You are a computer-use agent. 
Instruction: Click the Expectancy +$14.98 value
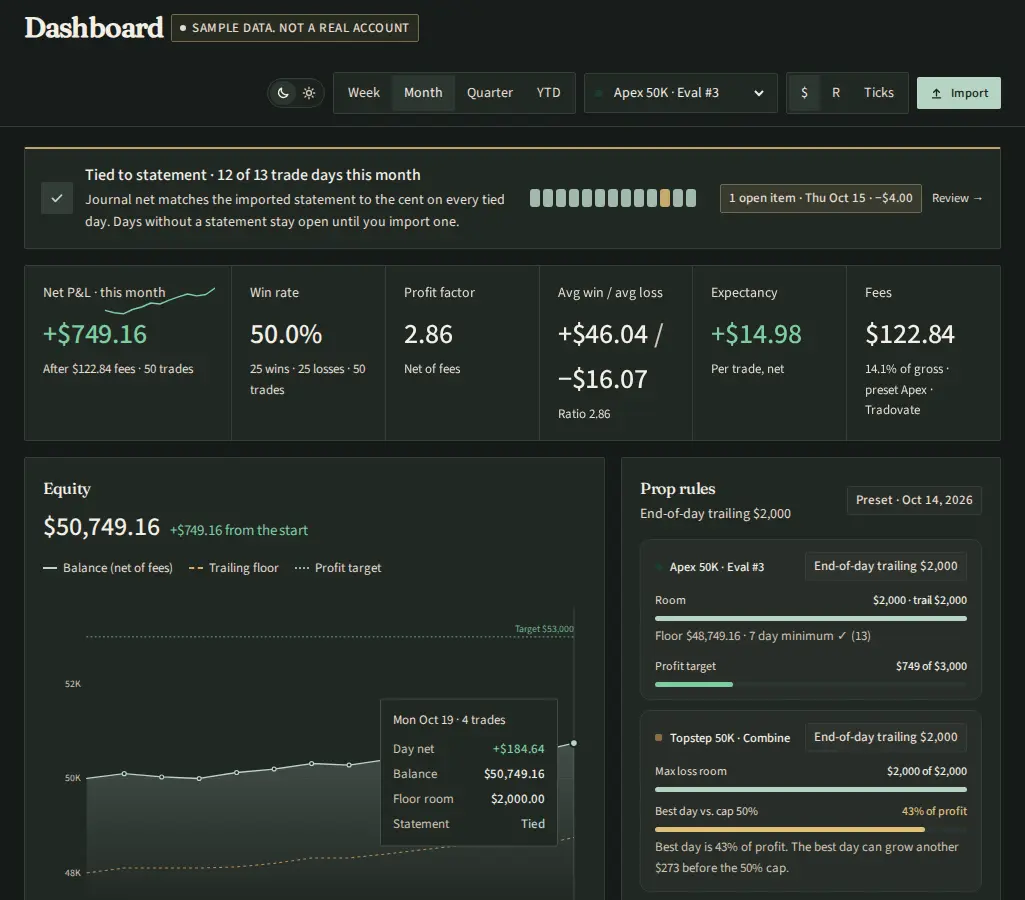tap(756, 334)
